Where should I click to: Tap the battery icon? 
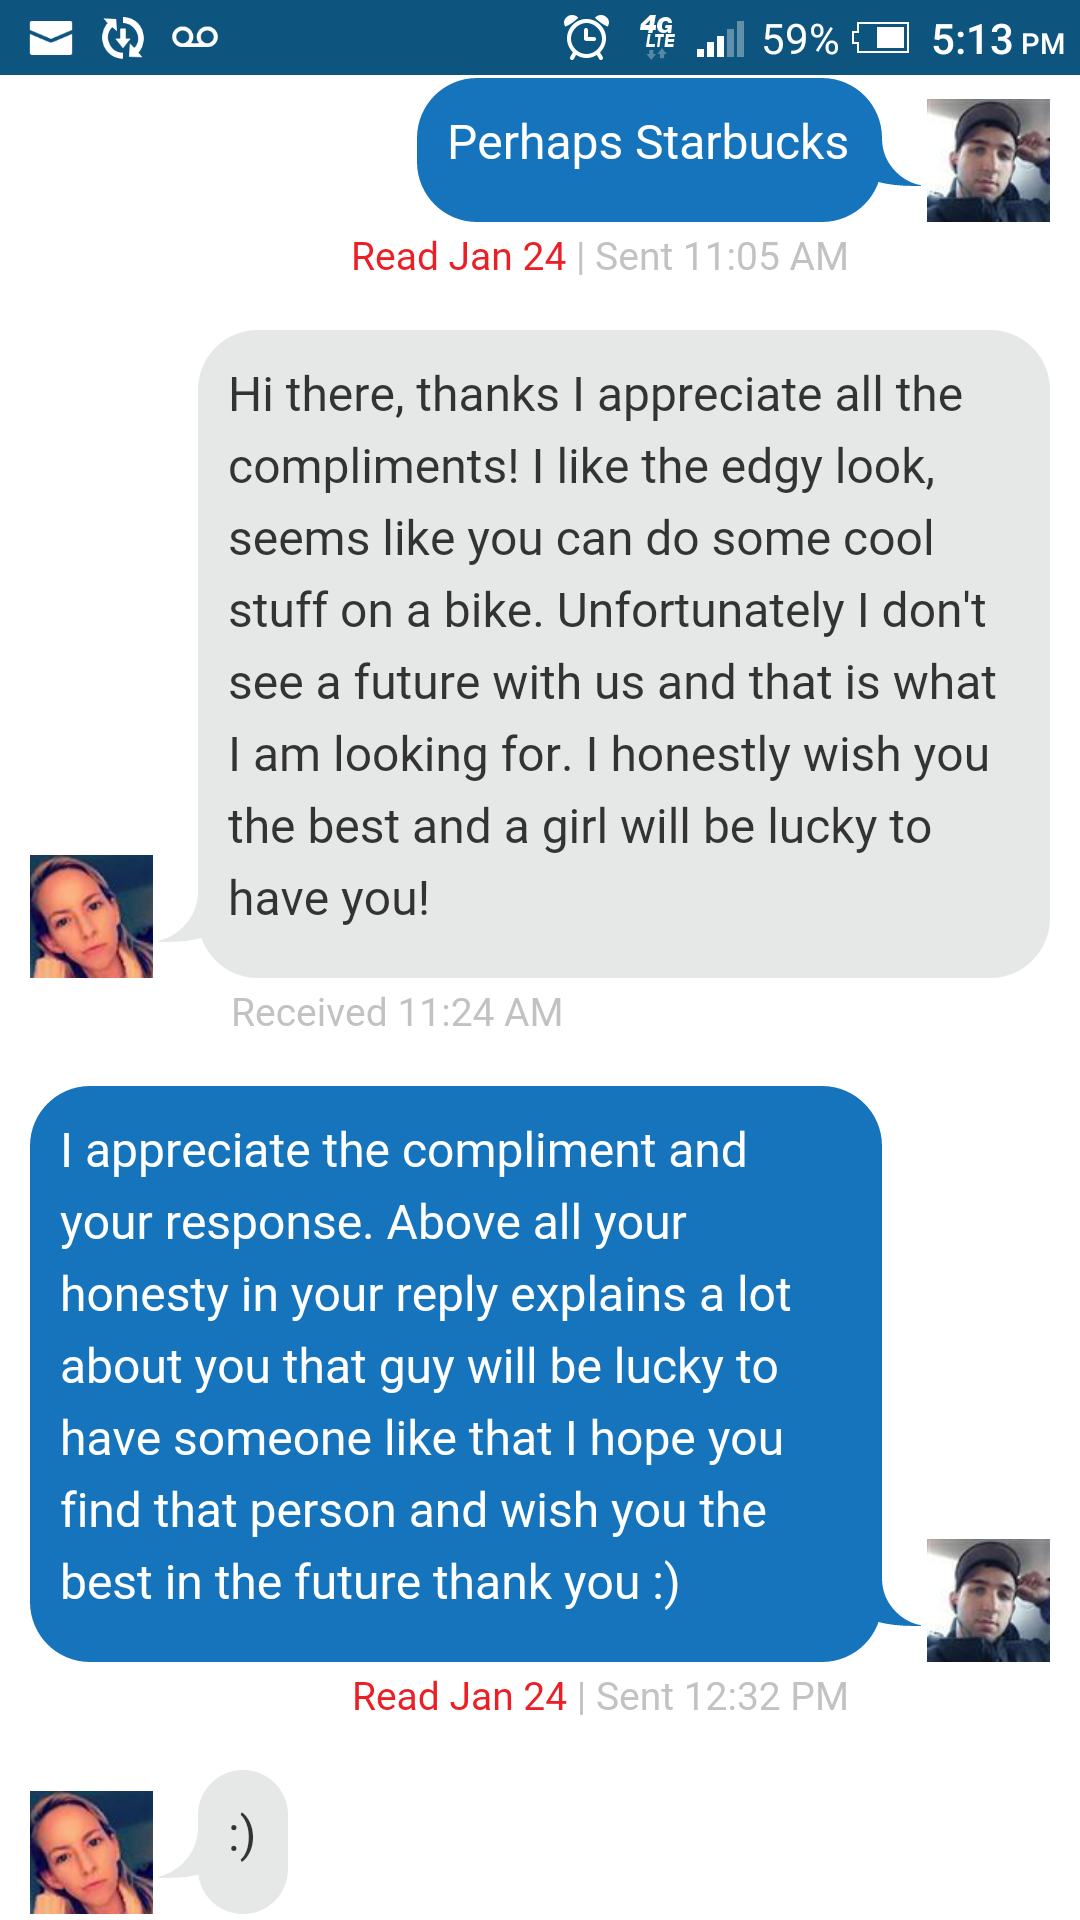click(x=881, y=39)
